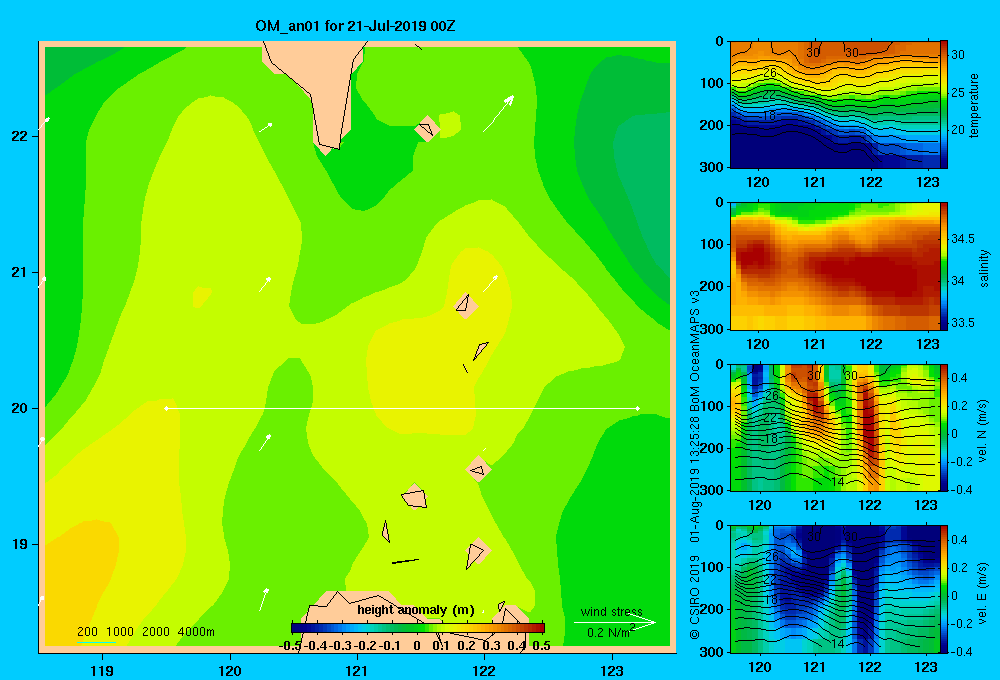Viewport: 1000px width, 680px height.
Task: Click the 'vel. N (m/s)' axis label
Action: tap(983, 431)
